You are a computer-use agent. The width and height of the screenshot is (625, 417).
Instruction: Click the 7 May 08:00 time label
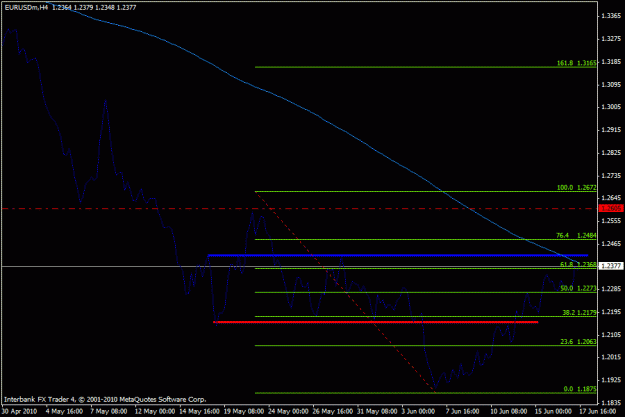pyautogui.click(x=109, y=411)
